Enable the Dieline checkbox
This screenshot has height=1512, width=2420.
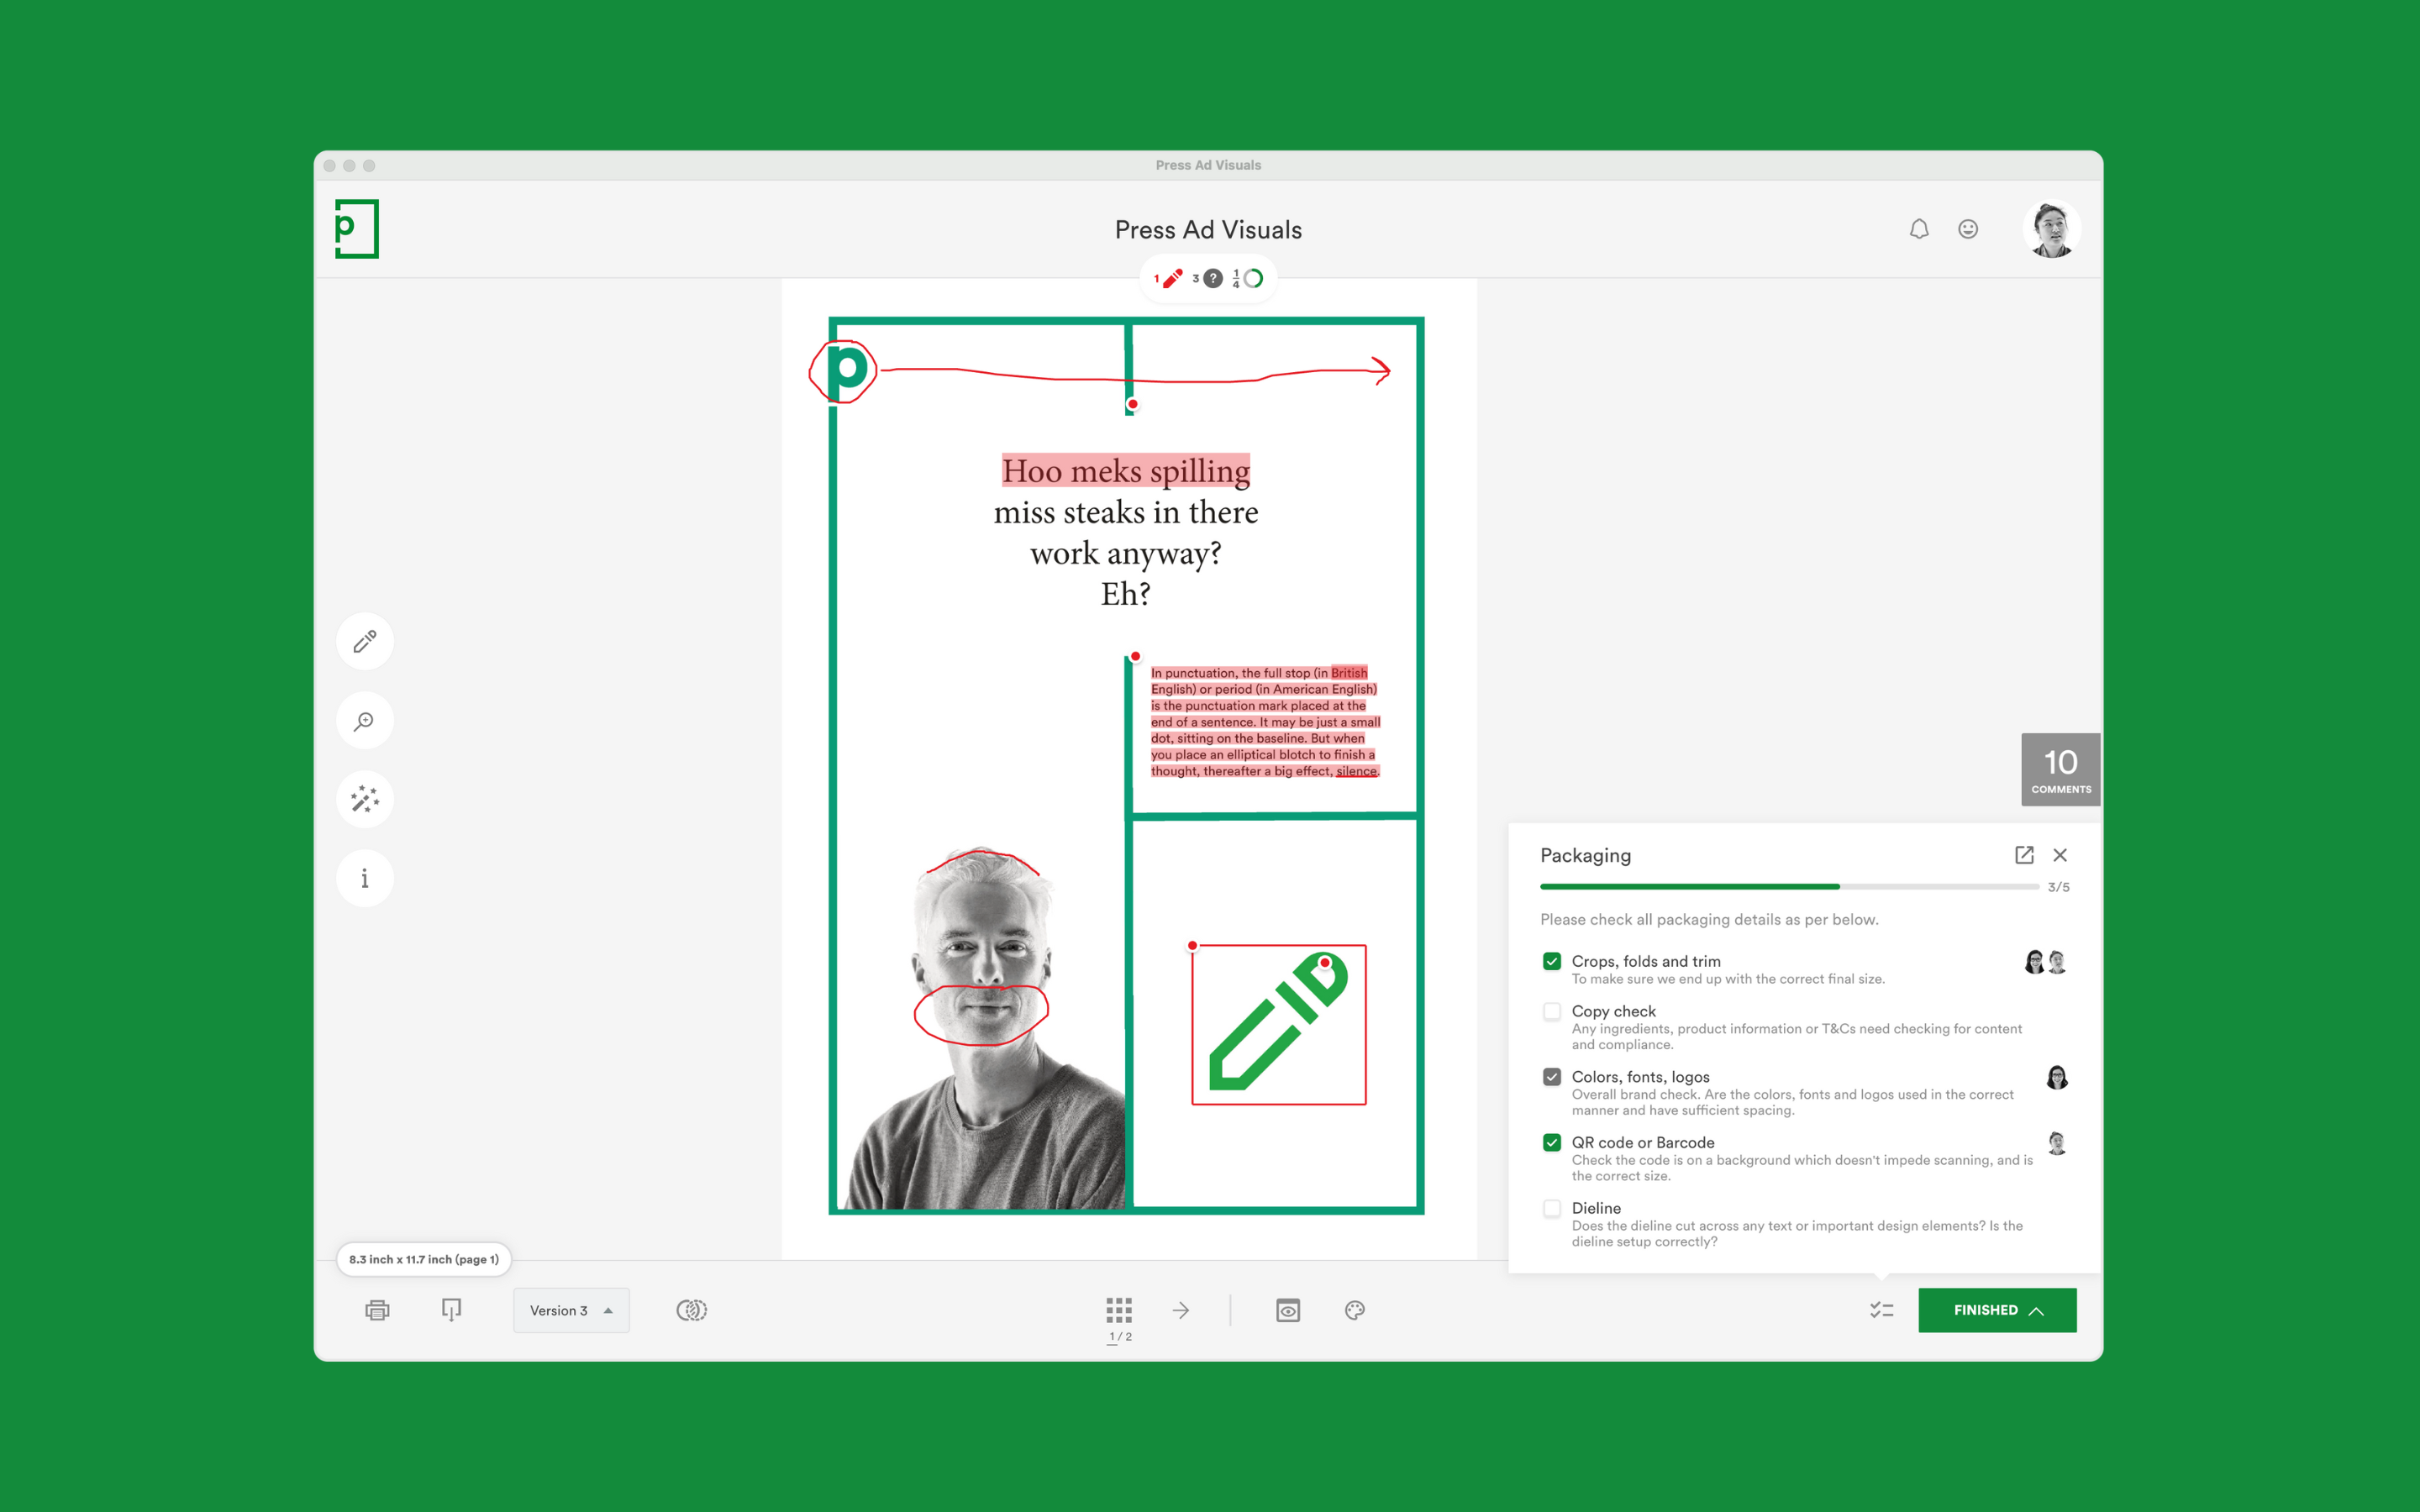tap(1552, 1208)
